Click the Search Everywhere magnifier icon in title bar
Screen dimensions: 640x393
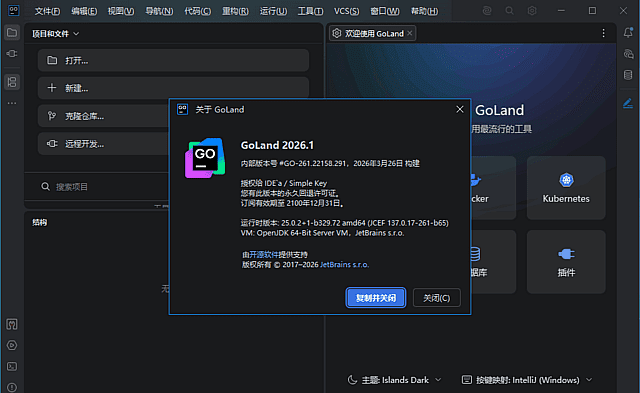click(509, 11)
